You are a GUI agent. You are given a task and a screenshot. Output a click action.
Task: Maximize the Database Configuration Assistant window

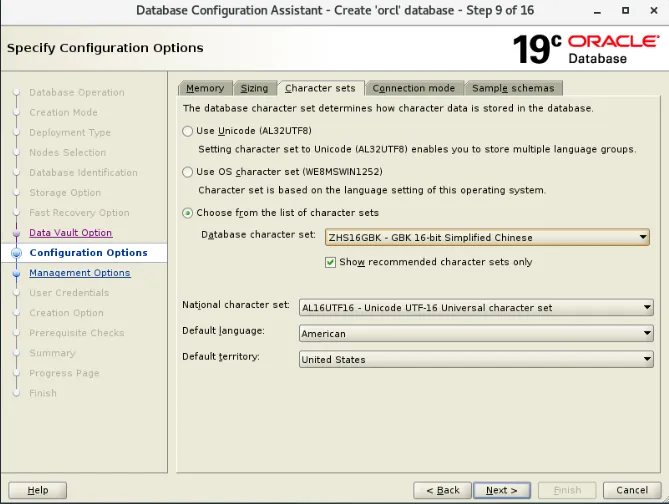point(625,10)
